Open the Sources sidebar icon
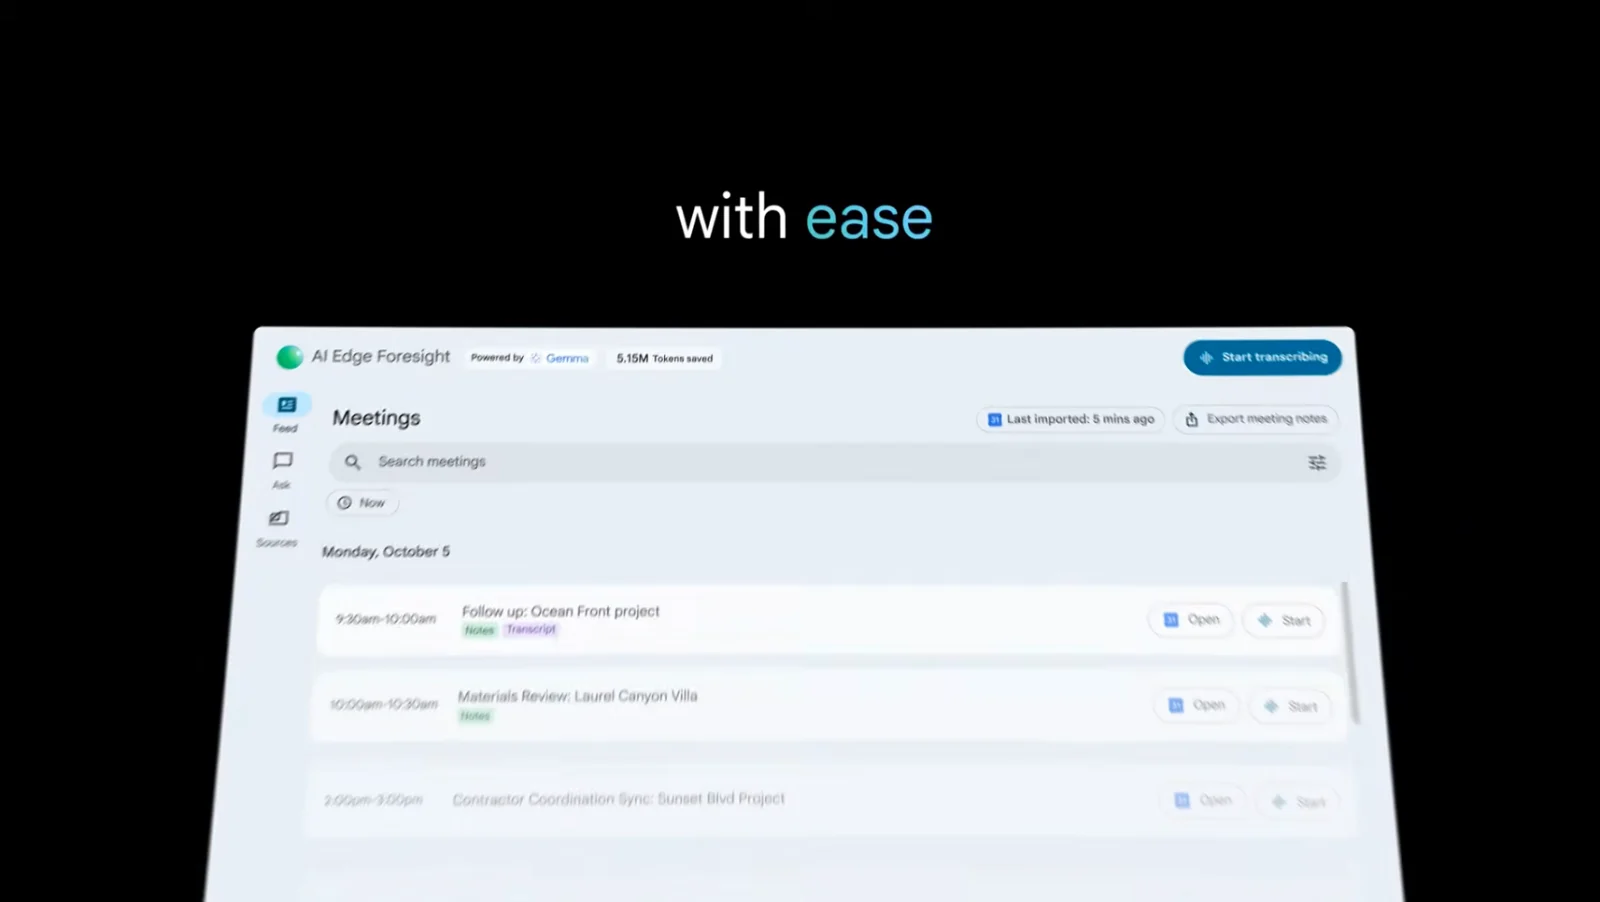Viewport: 1600px width, 902px height. [x=279, y=518]
